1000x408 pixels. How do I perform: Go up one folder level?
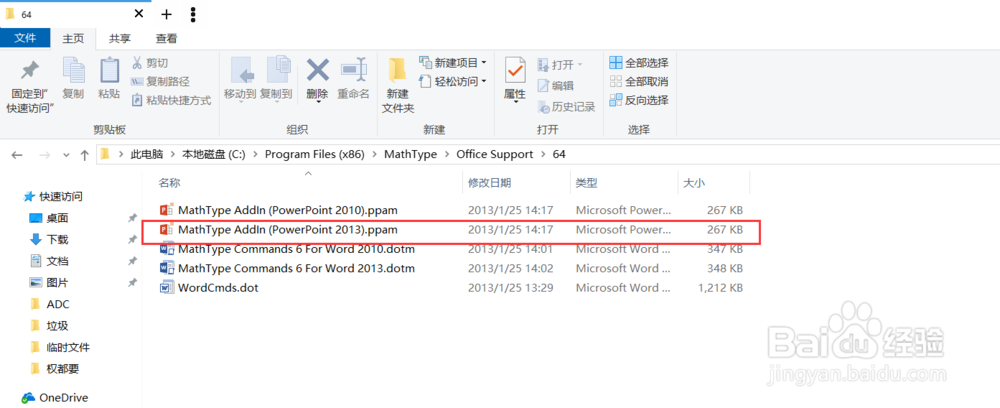click(85, 154)
